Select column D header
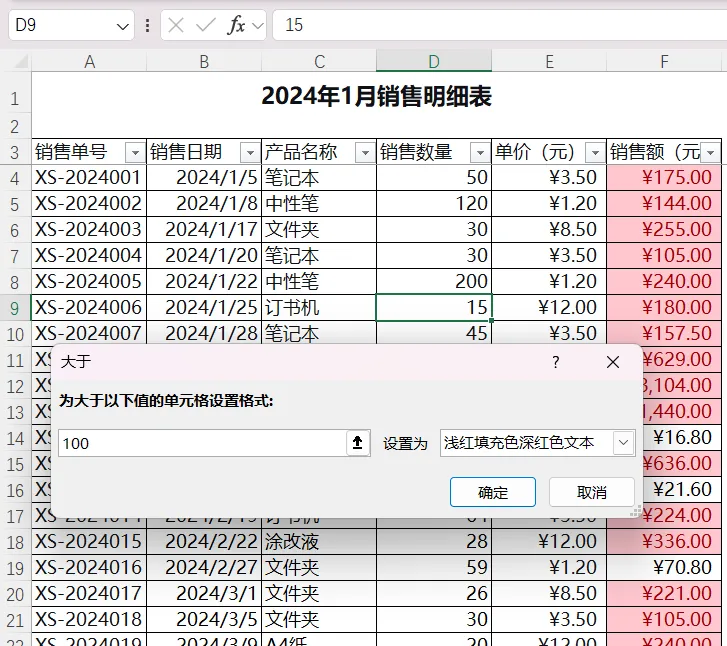The width and height of the screenshot is (727, 646). pos(434,62)
